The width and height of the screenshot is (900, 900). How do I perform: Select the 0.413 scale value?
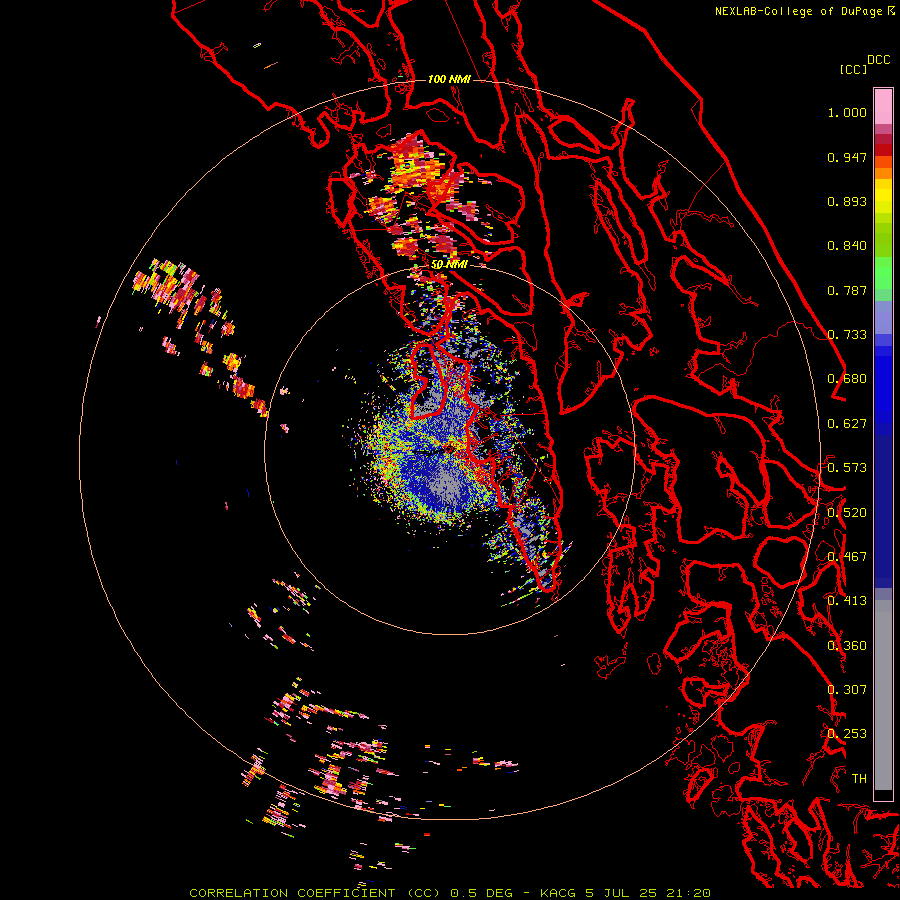[847, 601]
